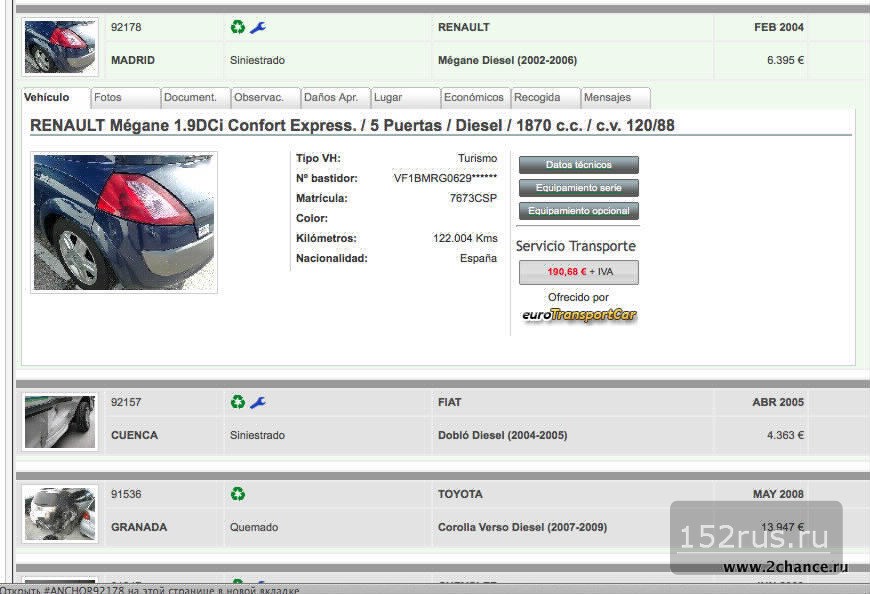The height and width of the screenshot is (594, 870).
Task: Click the Servicio Transporte heading
Action: (x=576, y=246)
